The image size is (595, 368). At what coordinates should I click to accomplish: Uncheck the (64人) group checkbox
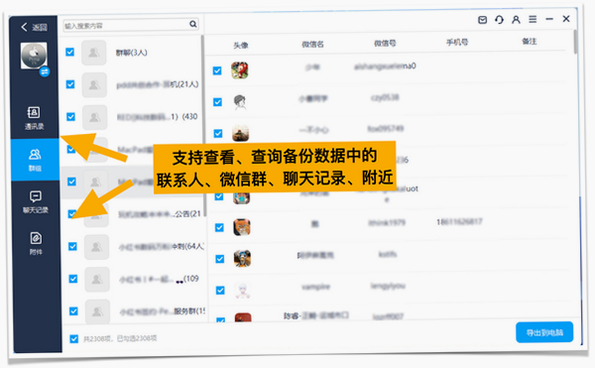point(73,247)
